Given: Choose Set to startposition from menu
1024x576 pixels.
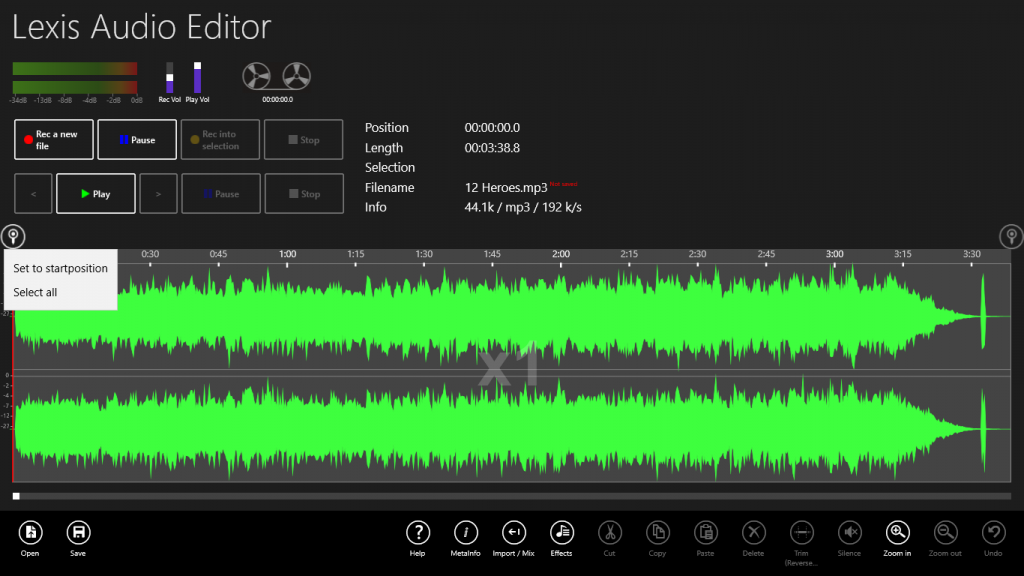Looking at the screenshot, I should tap(58, 268).
